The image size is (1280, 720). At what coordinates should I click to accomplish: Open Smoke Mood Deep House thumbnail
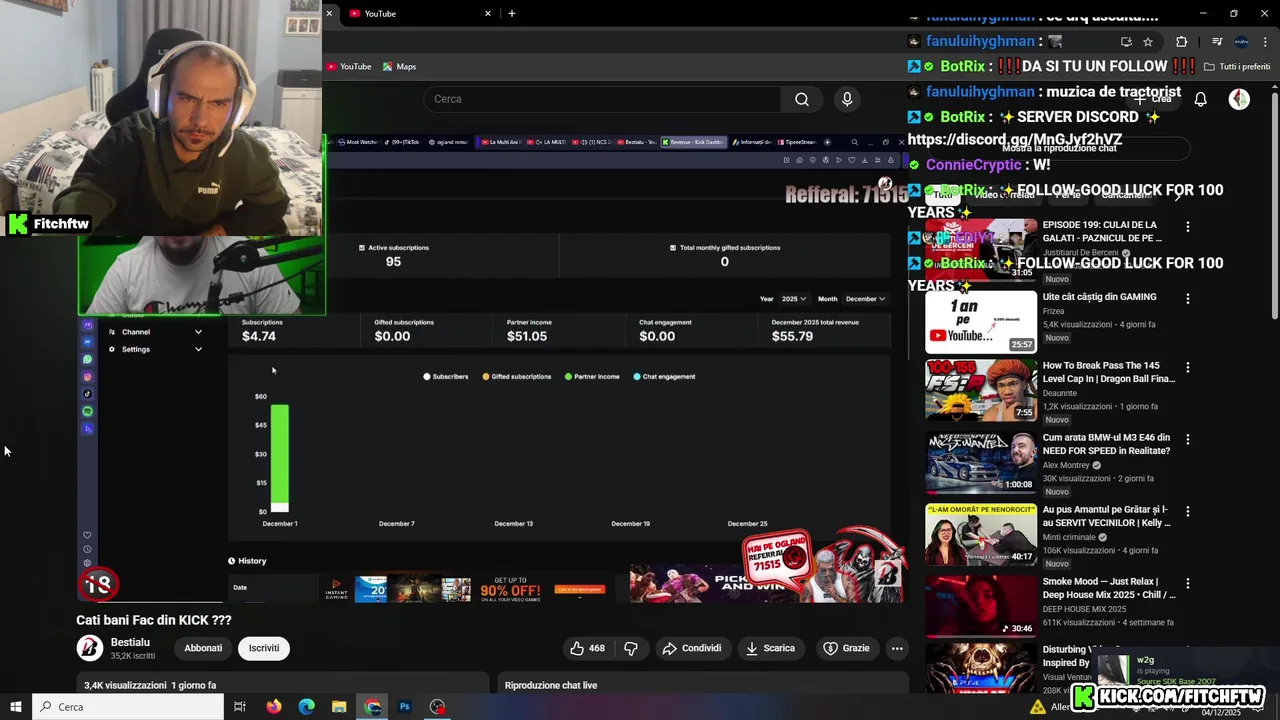[x=981, y=606]
